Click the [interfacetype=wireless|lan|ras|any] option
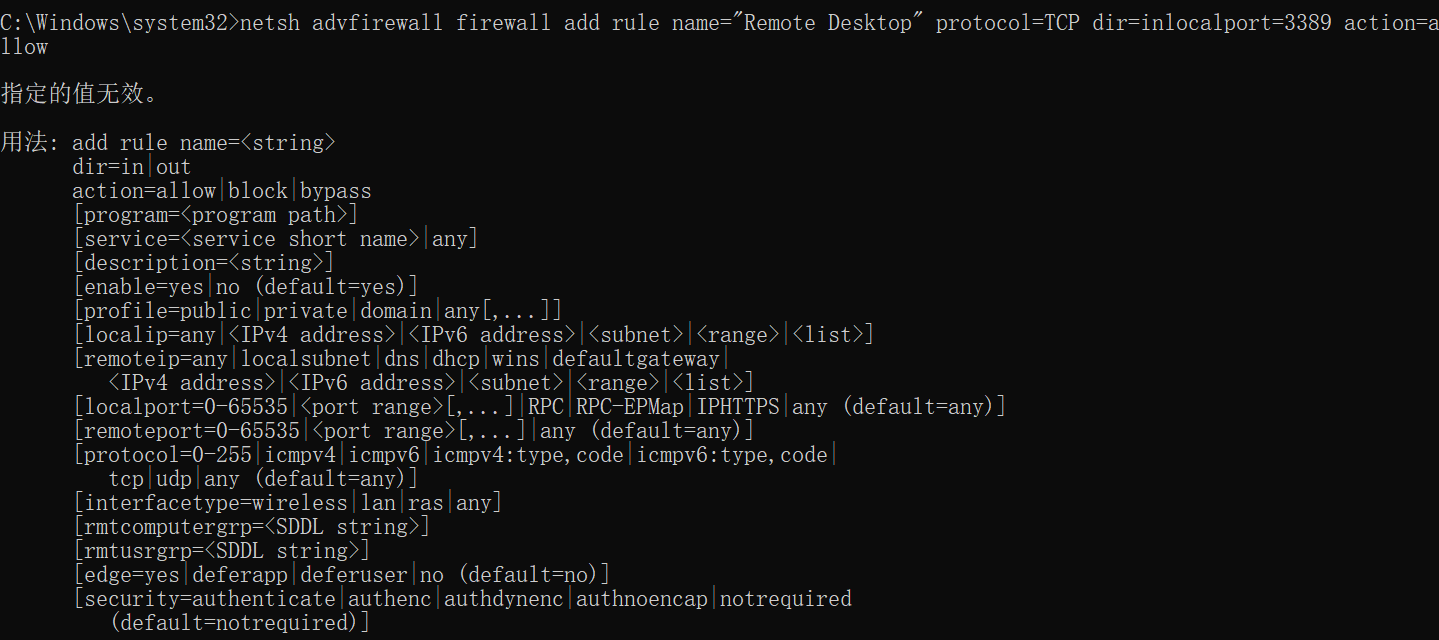Viewport: 1439px width, 640px height. point(288,503)
